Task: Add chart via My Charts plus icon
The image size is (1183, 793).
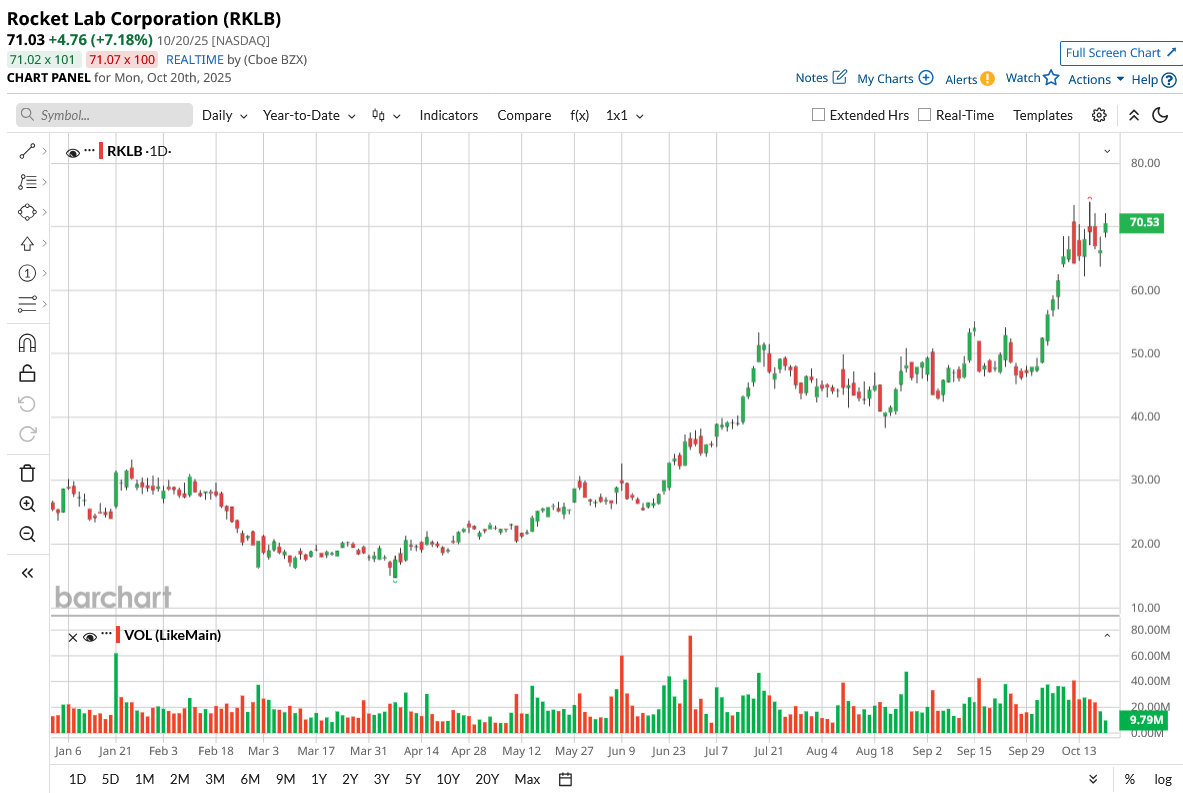Action: coord(926,78)
